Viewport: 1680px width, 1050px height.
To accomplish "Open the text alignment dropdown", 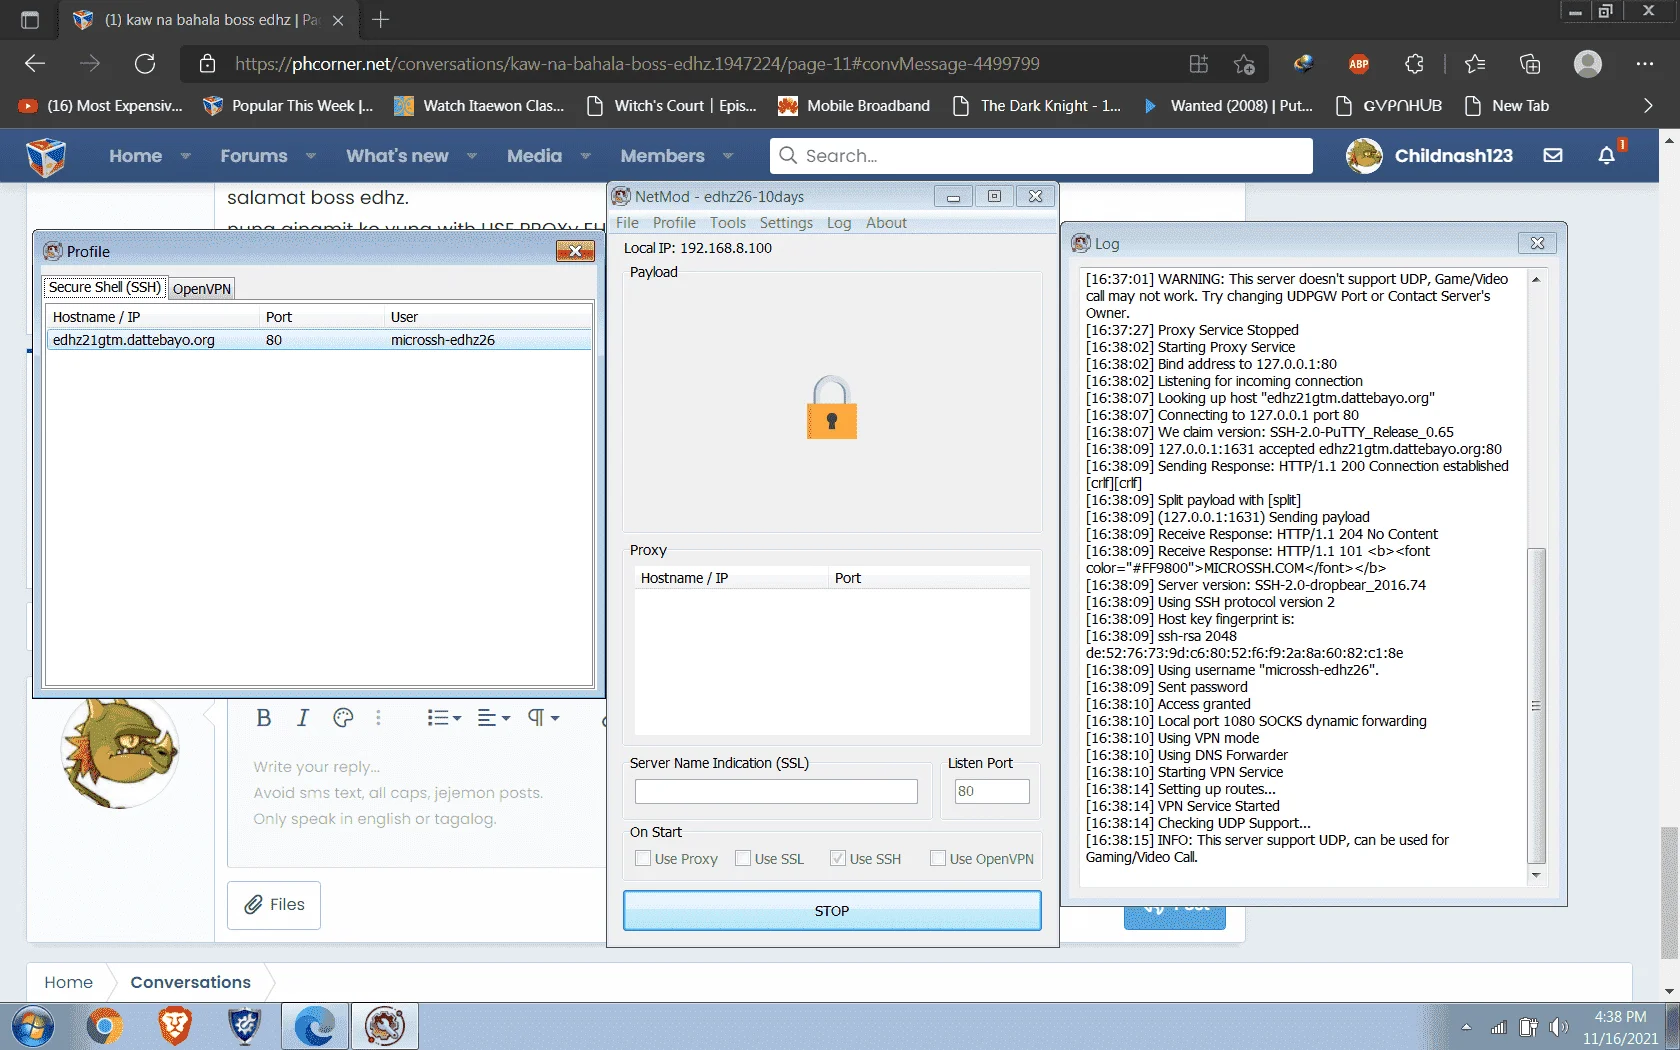I will coord(494,718).
